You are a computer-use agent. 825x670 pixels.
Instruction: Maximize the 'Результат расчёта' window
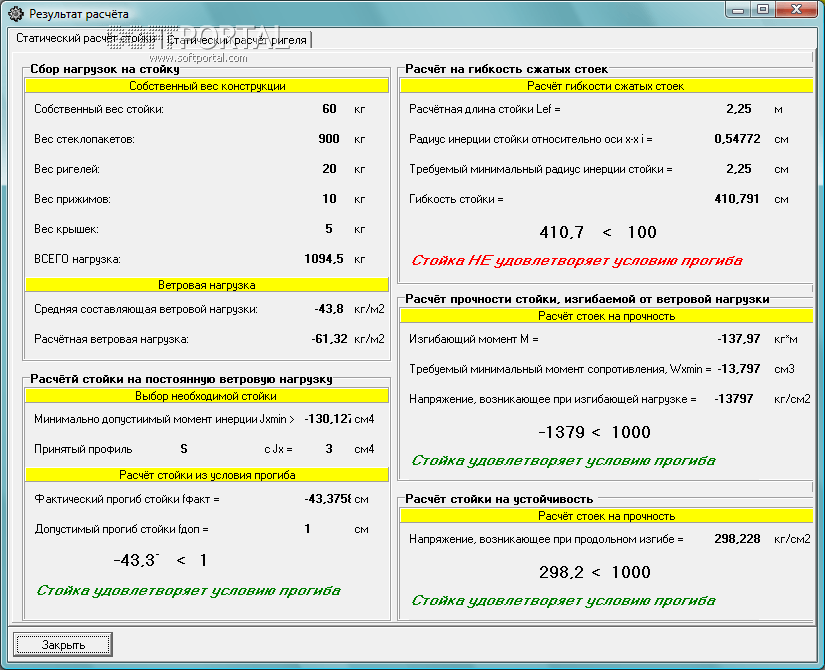click(763, 9)
